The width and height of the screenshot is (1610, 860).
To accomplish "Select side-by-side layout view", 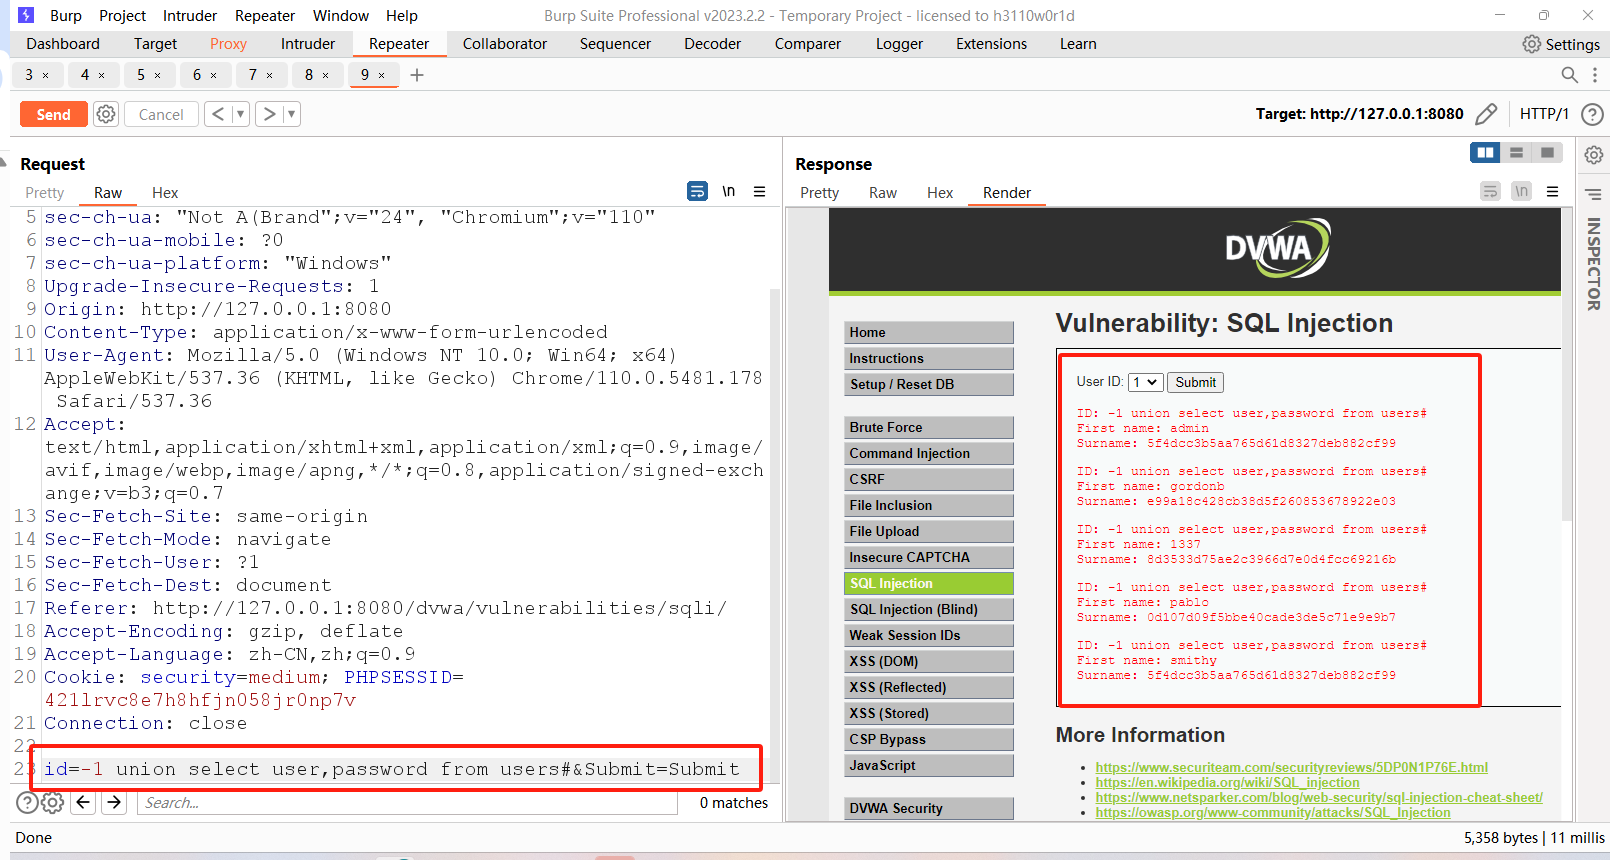I will coord(1485,152).
